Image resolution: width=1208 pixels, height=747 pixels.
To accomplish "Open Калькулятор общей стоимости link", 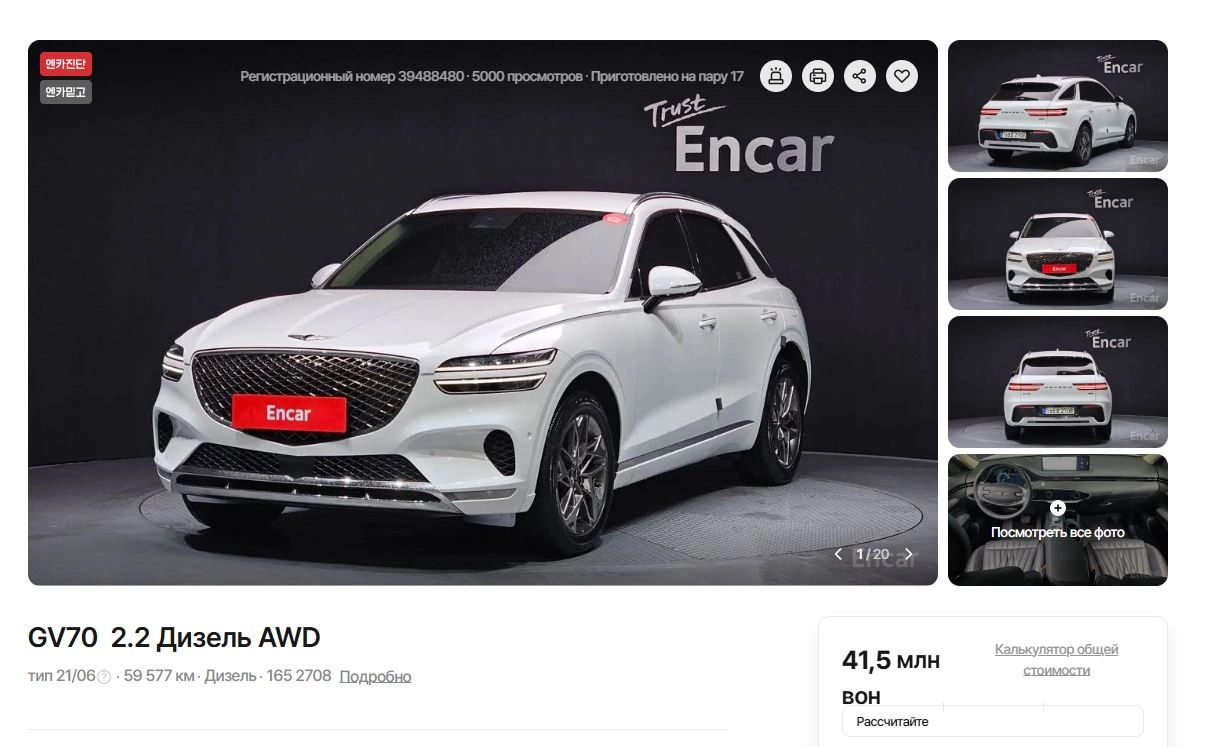I will 1056,660.
